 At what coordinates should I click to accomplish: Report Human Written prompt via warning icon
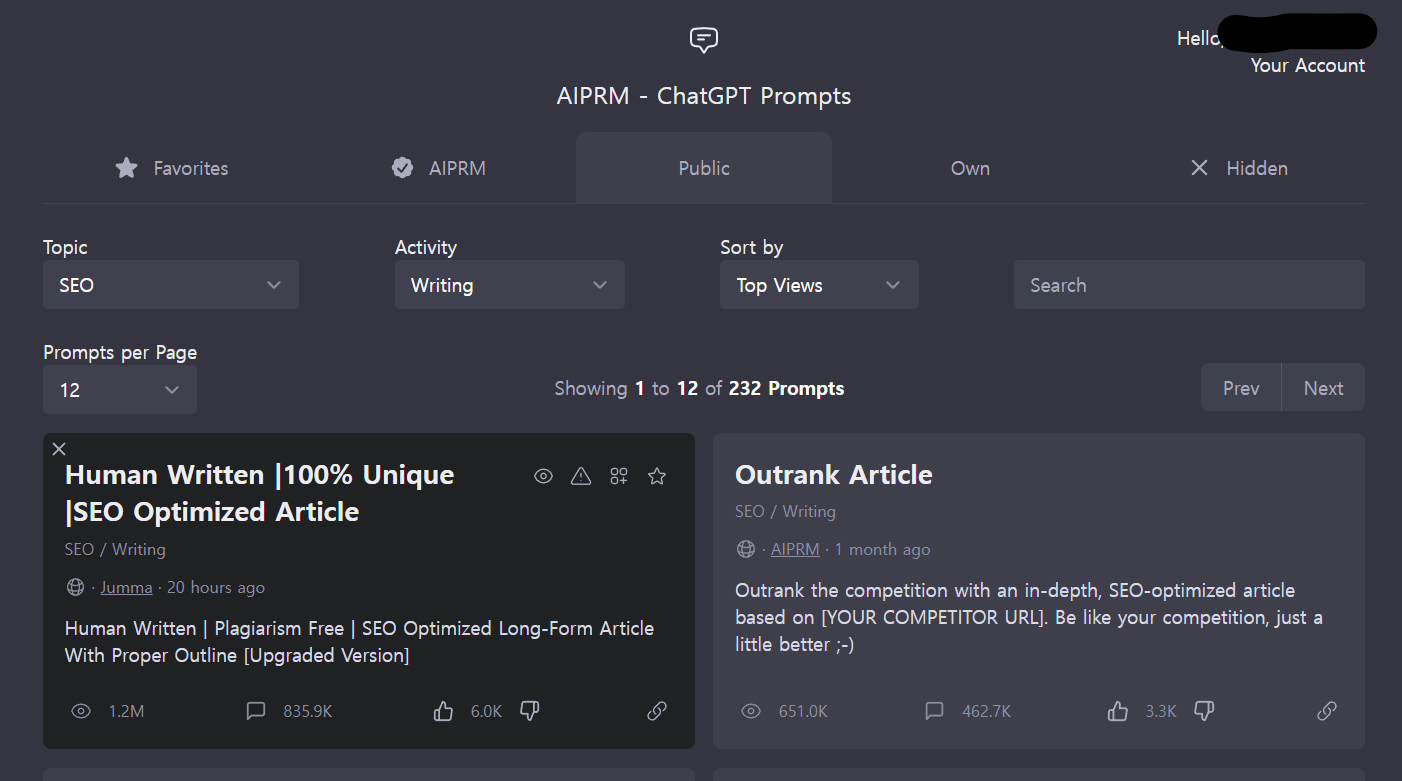click(x=581, y=476)
